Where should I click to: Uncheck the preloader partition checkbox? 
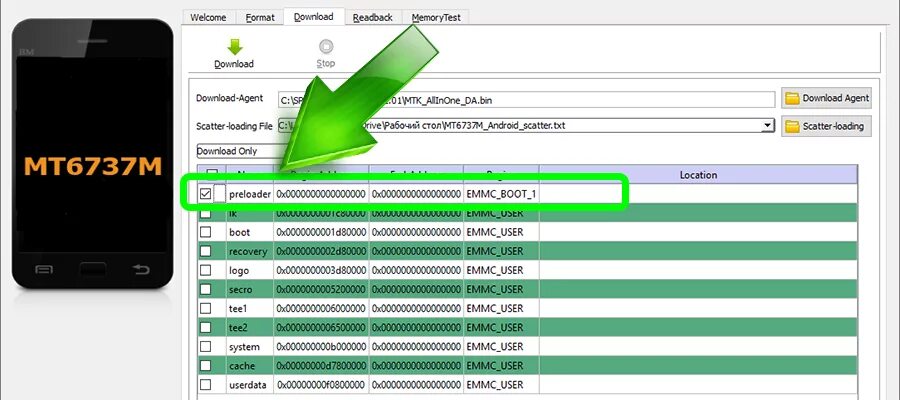pos(205,194)
